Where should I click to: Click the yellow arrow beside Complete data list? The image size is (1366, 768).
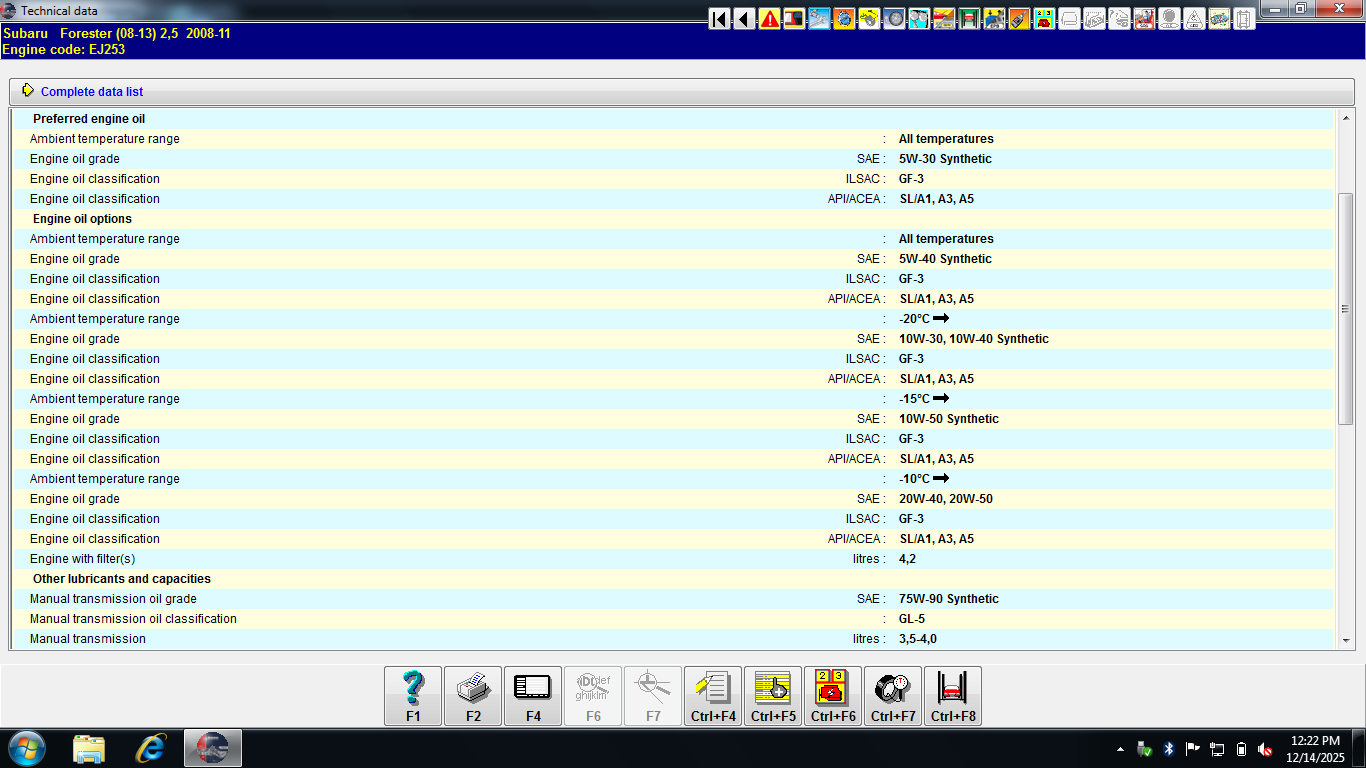coord(28,91)
